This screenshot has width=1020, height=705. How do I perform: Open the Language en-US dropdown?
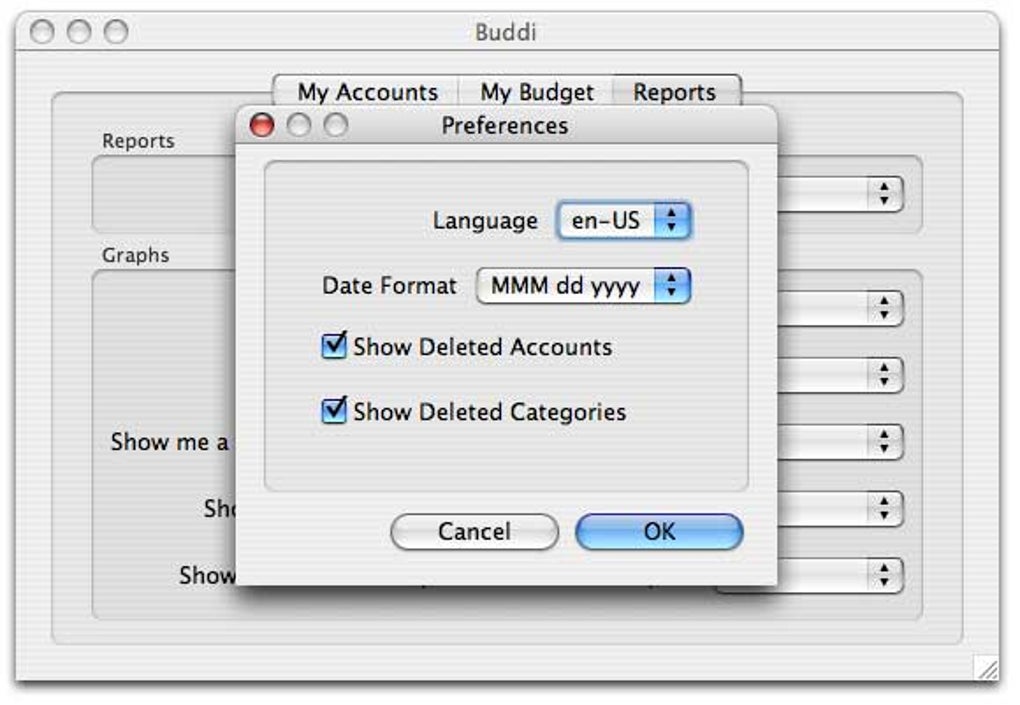(624, 220)
